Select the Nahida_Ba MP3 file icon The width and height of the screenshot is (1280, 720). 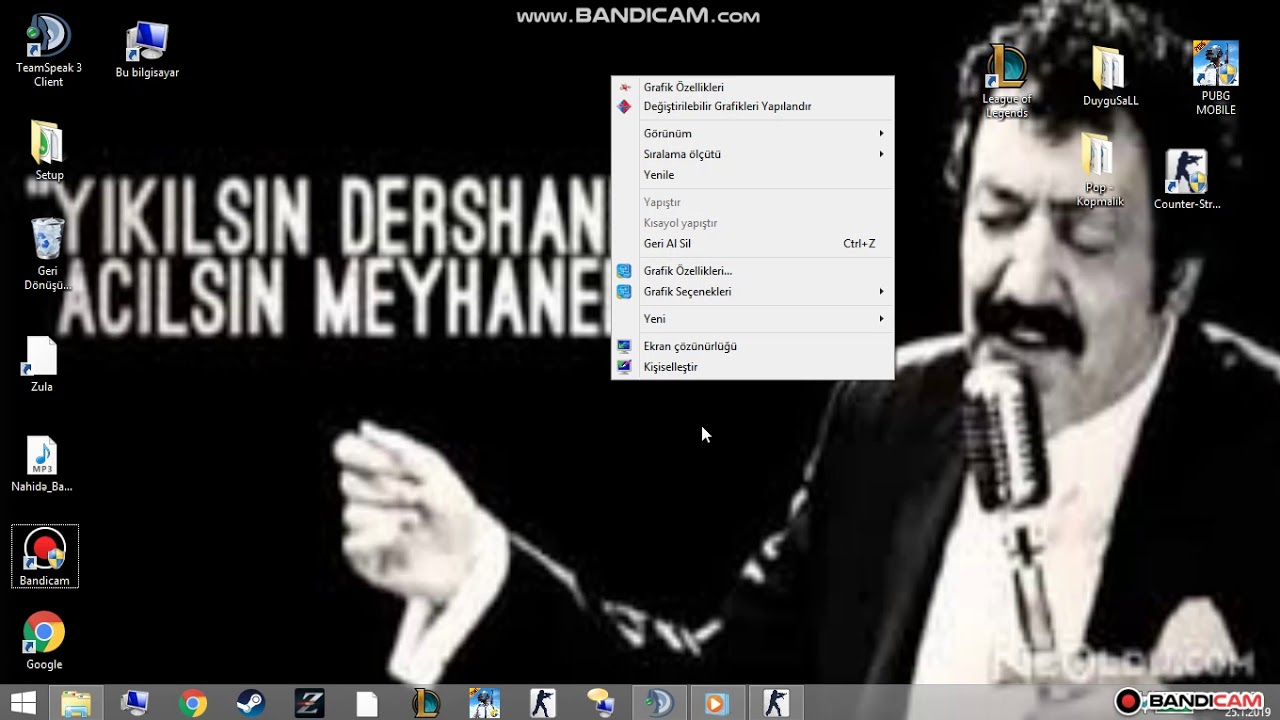coord(42,464)
